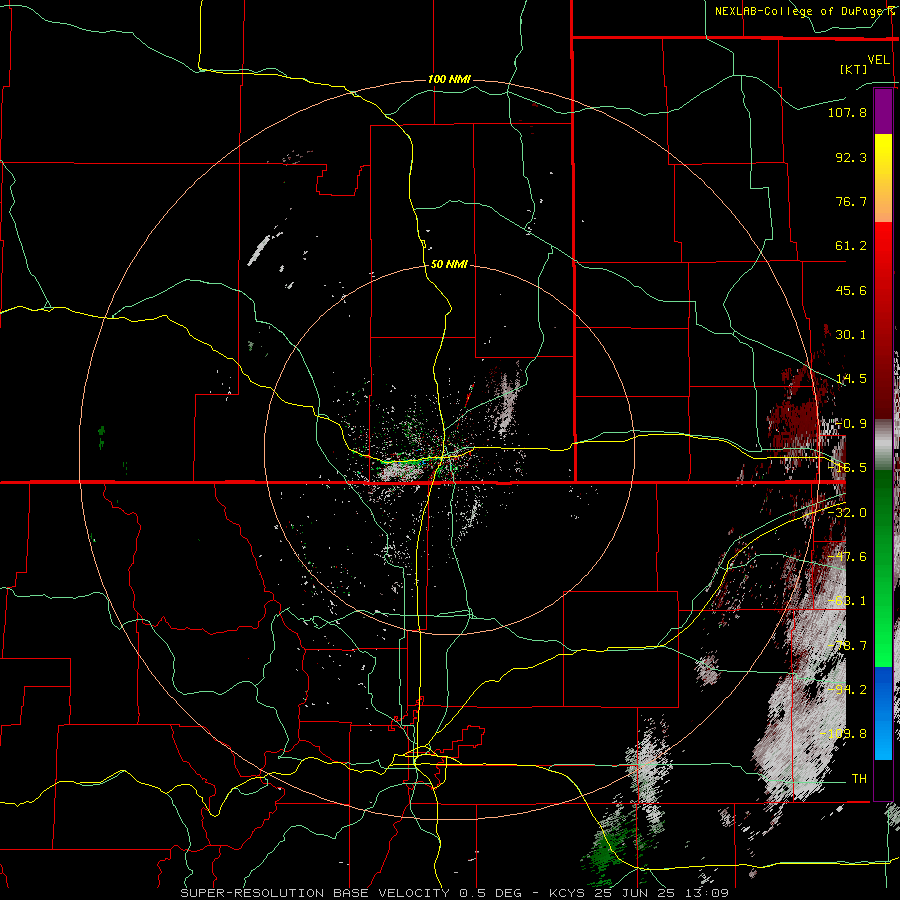This screenshot has width=900, height=900.
Task: Select the -32.0 velocity scale value
Action: point(847,513)
